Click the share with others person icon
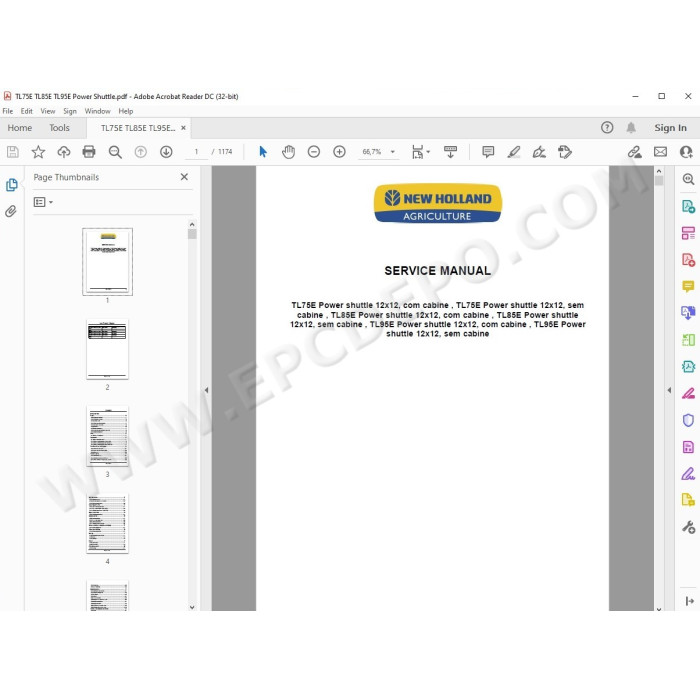 [686, 152]
